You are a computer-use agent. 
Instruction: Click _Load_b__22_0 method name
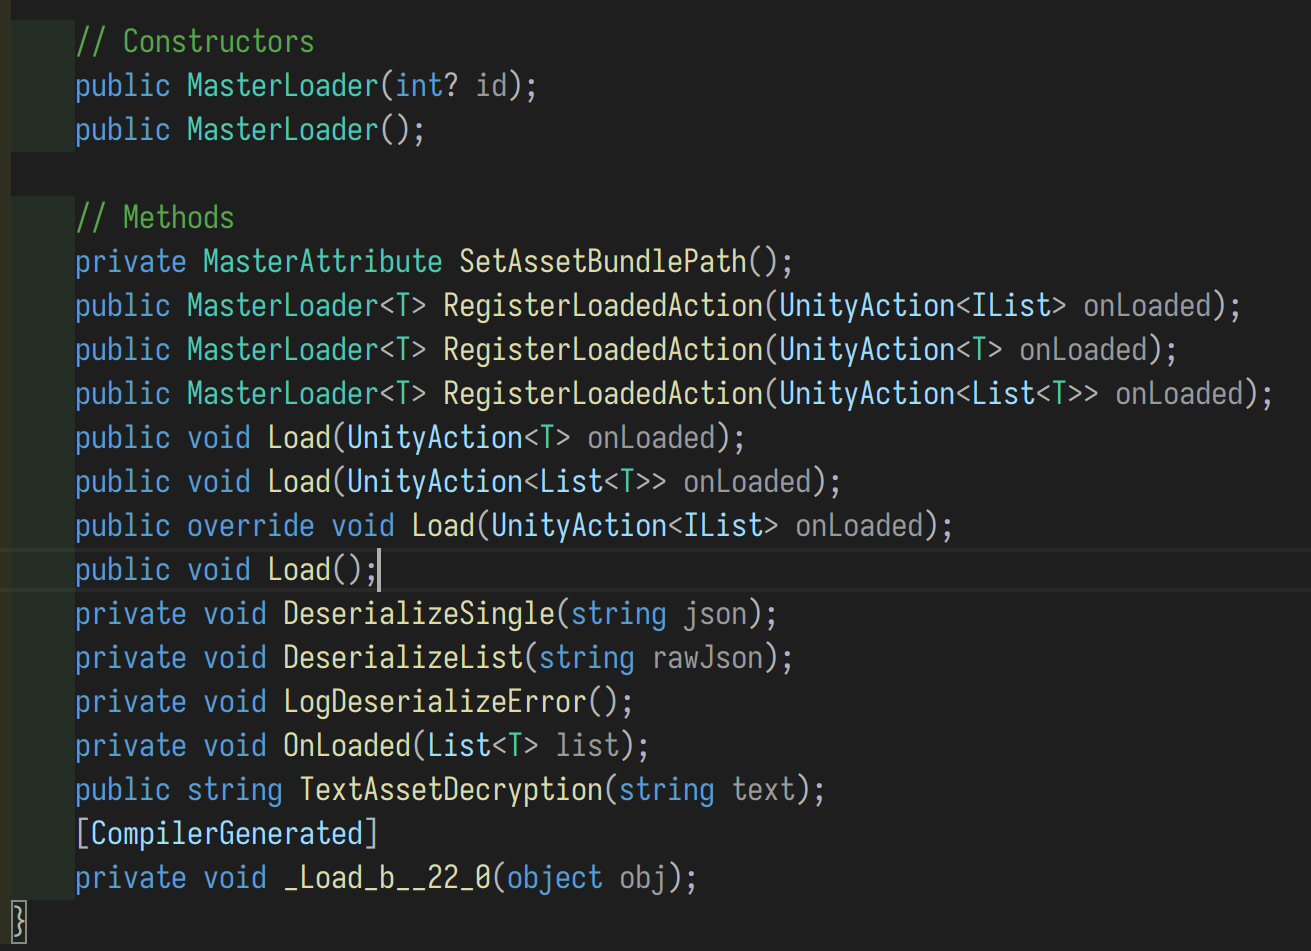387,878
